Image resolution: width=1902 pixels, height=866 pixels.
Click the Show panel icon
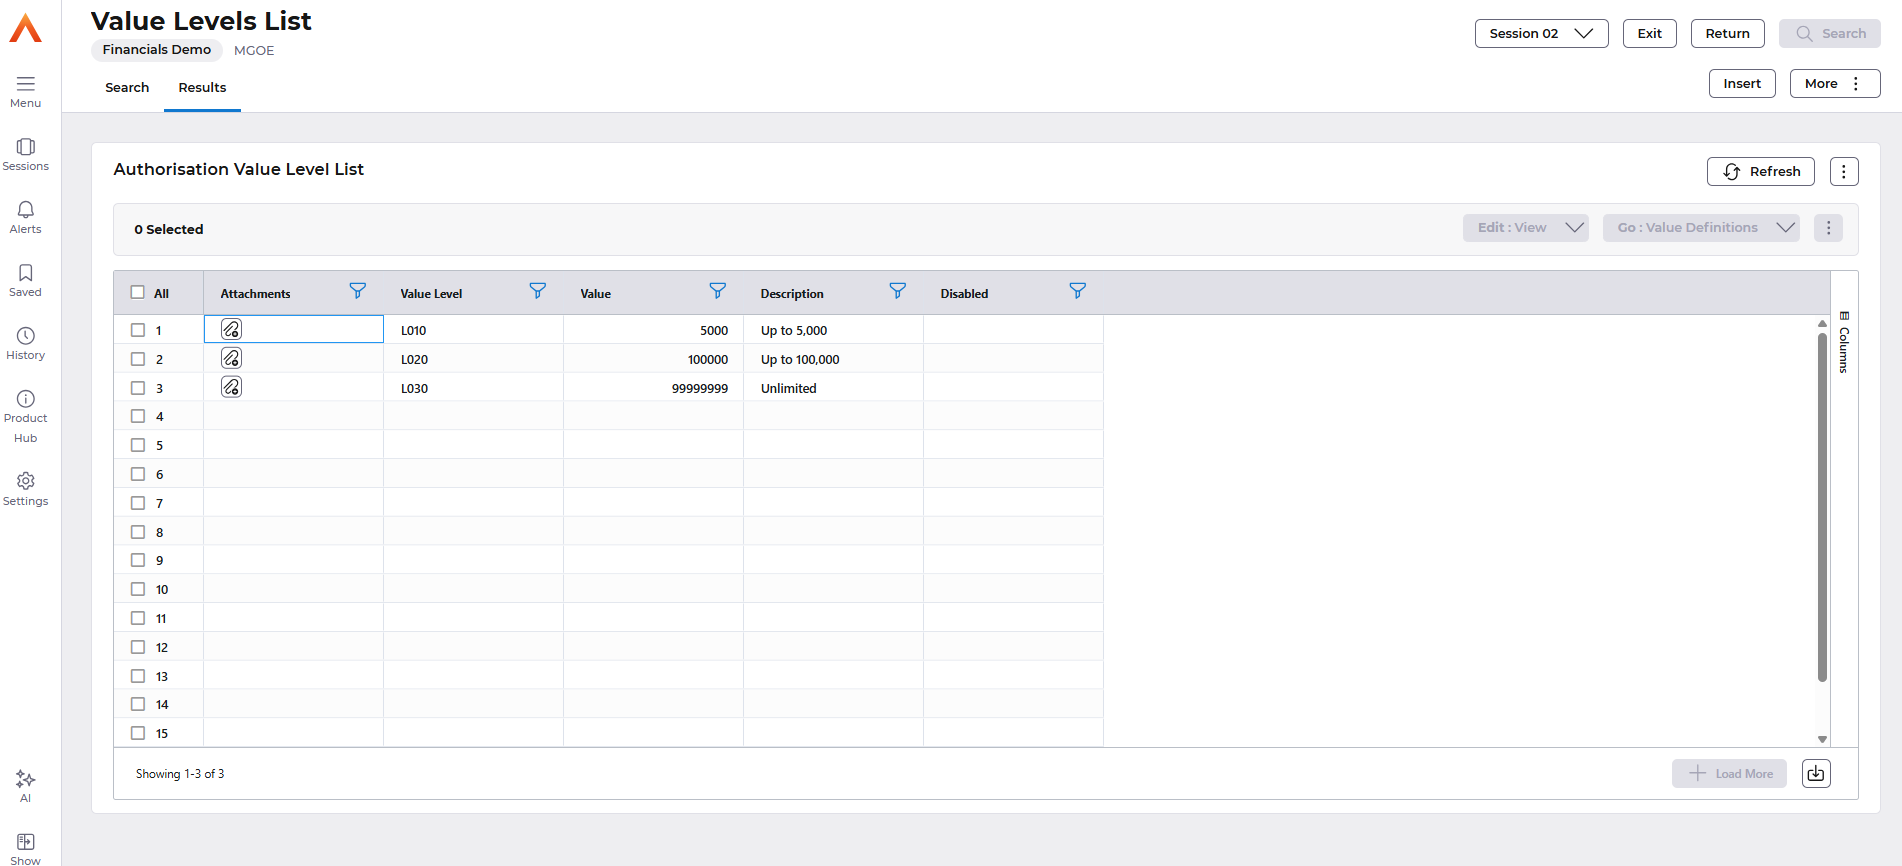pos(25,842)
